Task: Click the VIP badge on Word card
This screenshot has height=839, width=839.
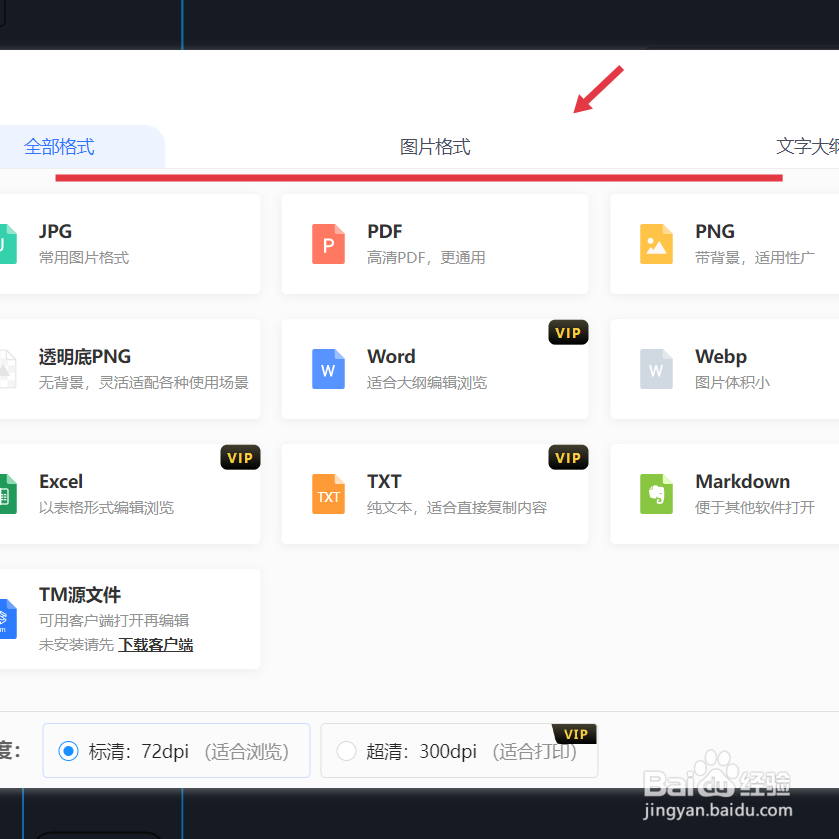Action: pos(568,332)
